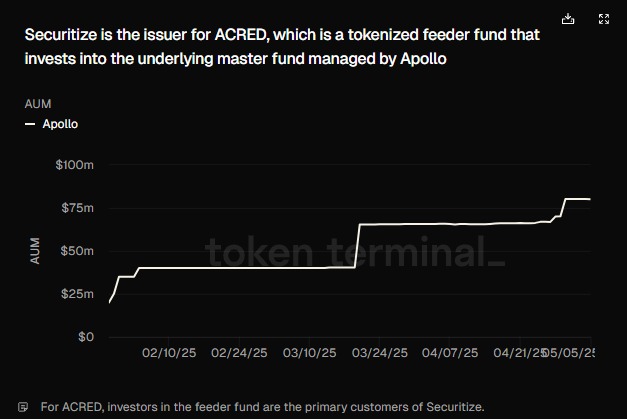The image size is (627, 419).
Task: Click the $25m y-axis label
Action: point(77,294)
